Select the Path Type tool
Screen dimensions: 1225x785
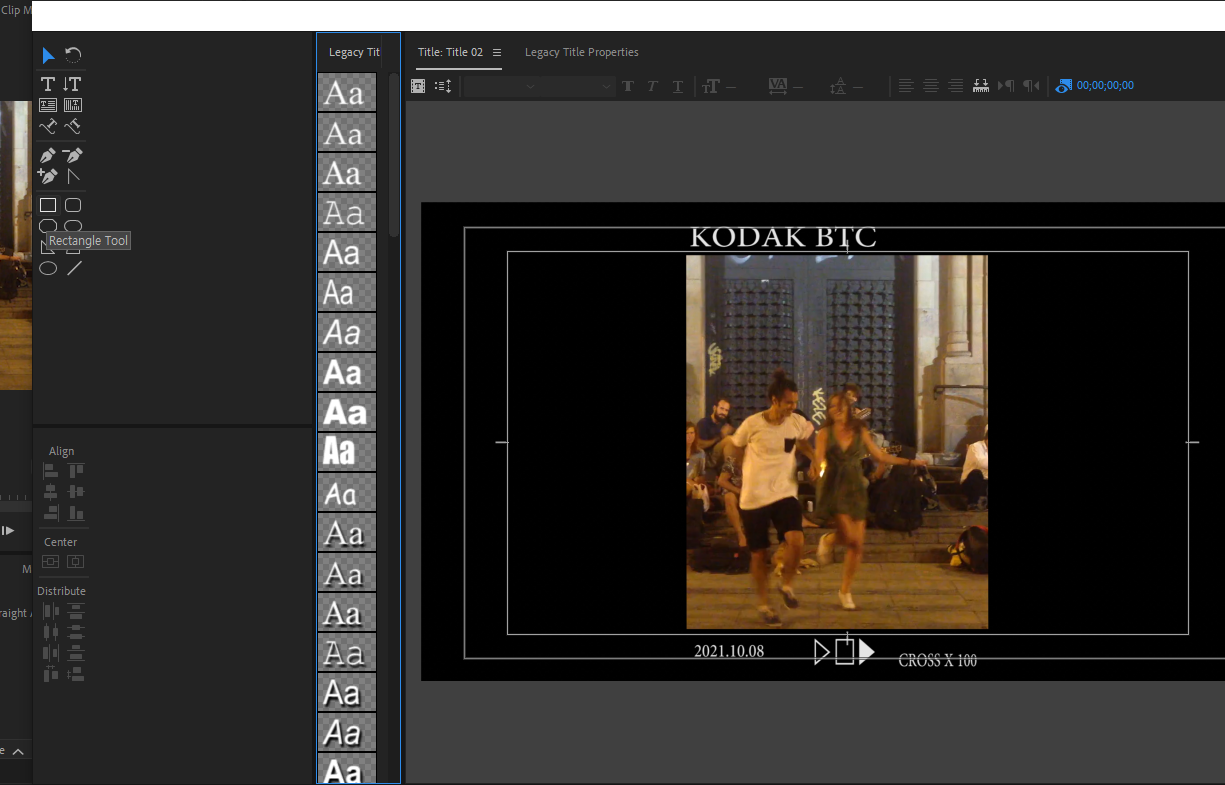coord(48,127)
